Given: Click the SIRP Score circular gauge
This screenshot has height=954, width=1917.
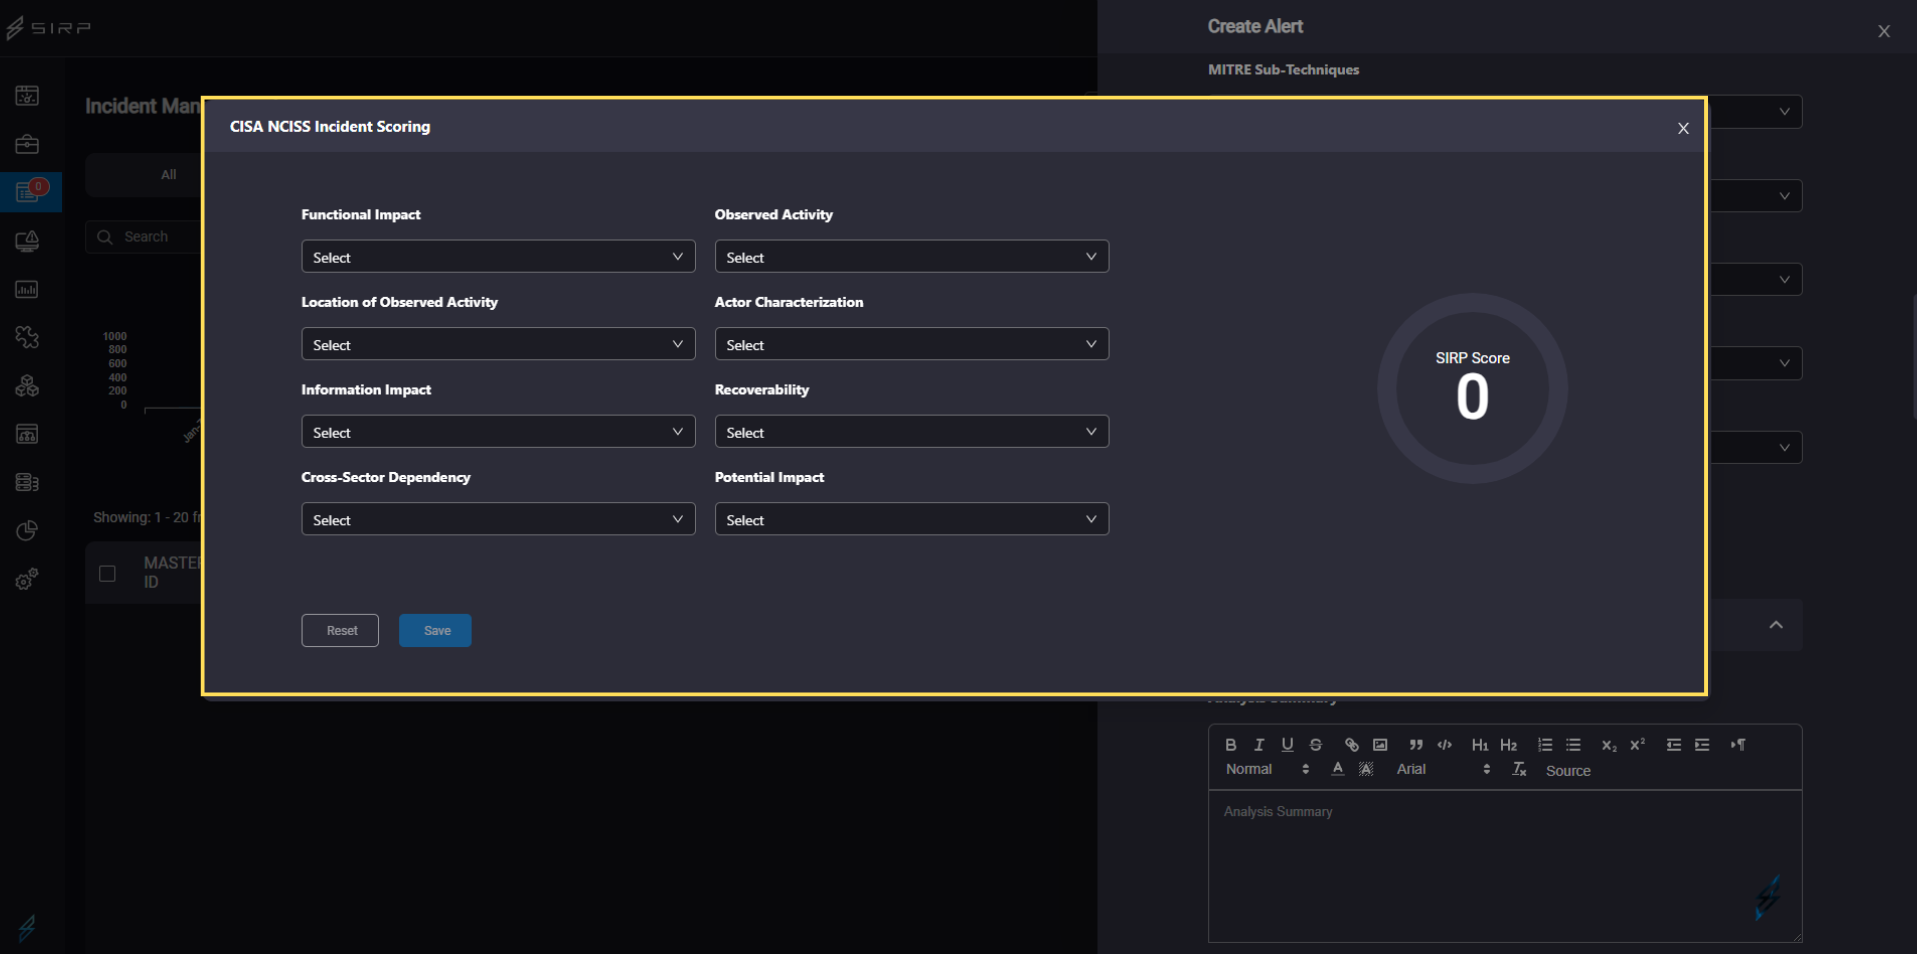Looking at the screenshot, I should (1472, 388).
